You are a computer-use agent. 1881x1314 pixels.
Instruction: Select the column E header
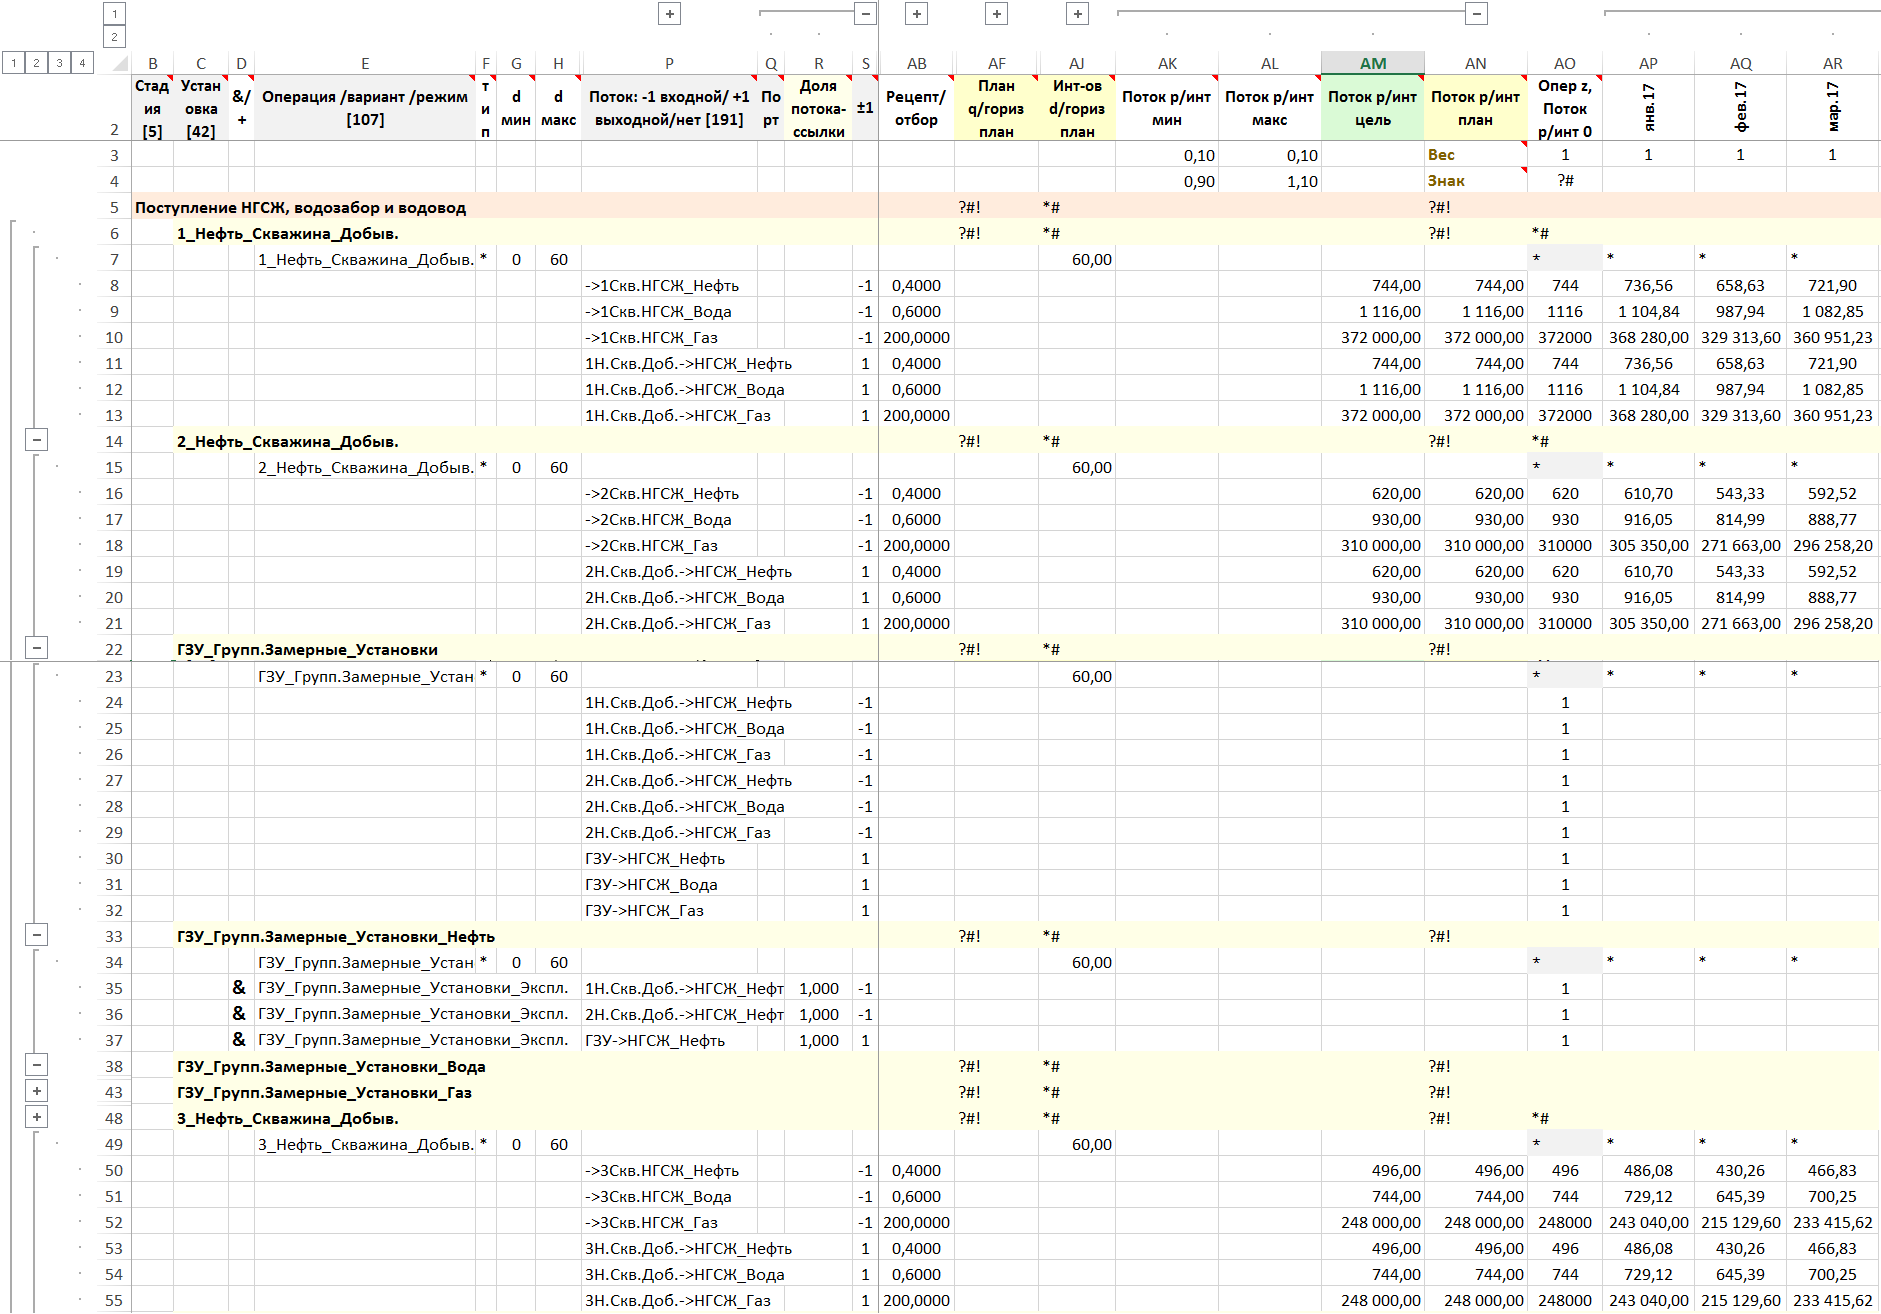point(365,63)
